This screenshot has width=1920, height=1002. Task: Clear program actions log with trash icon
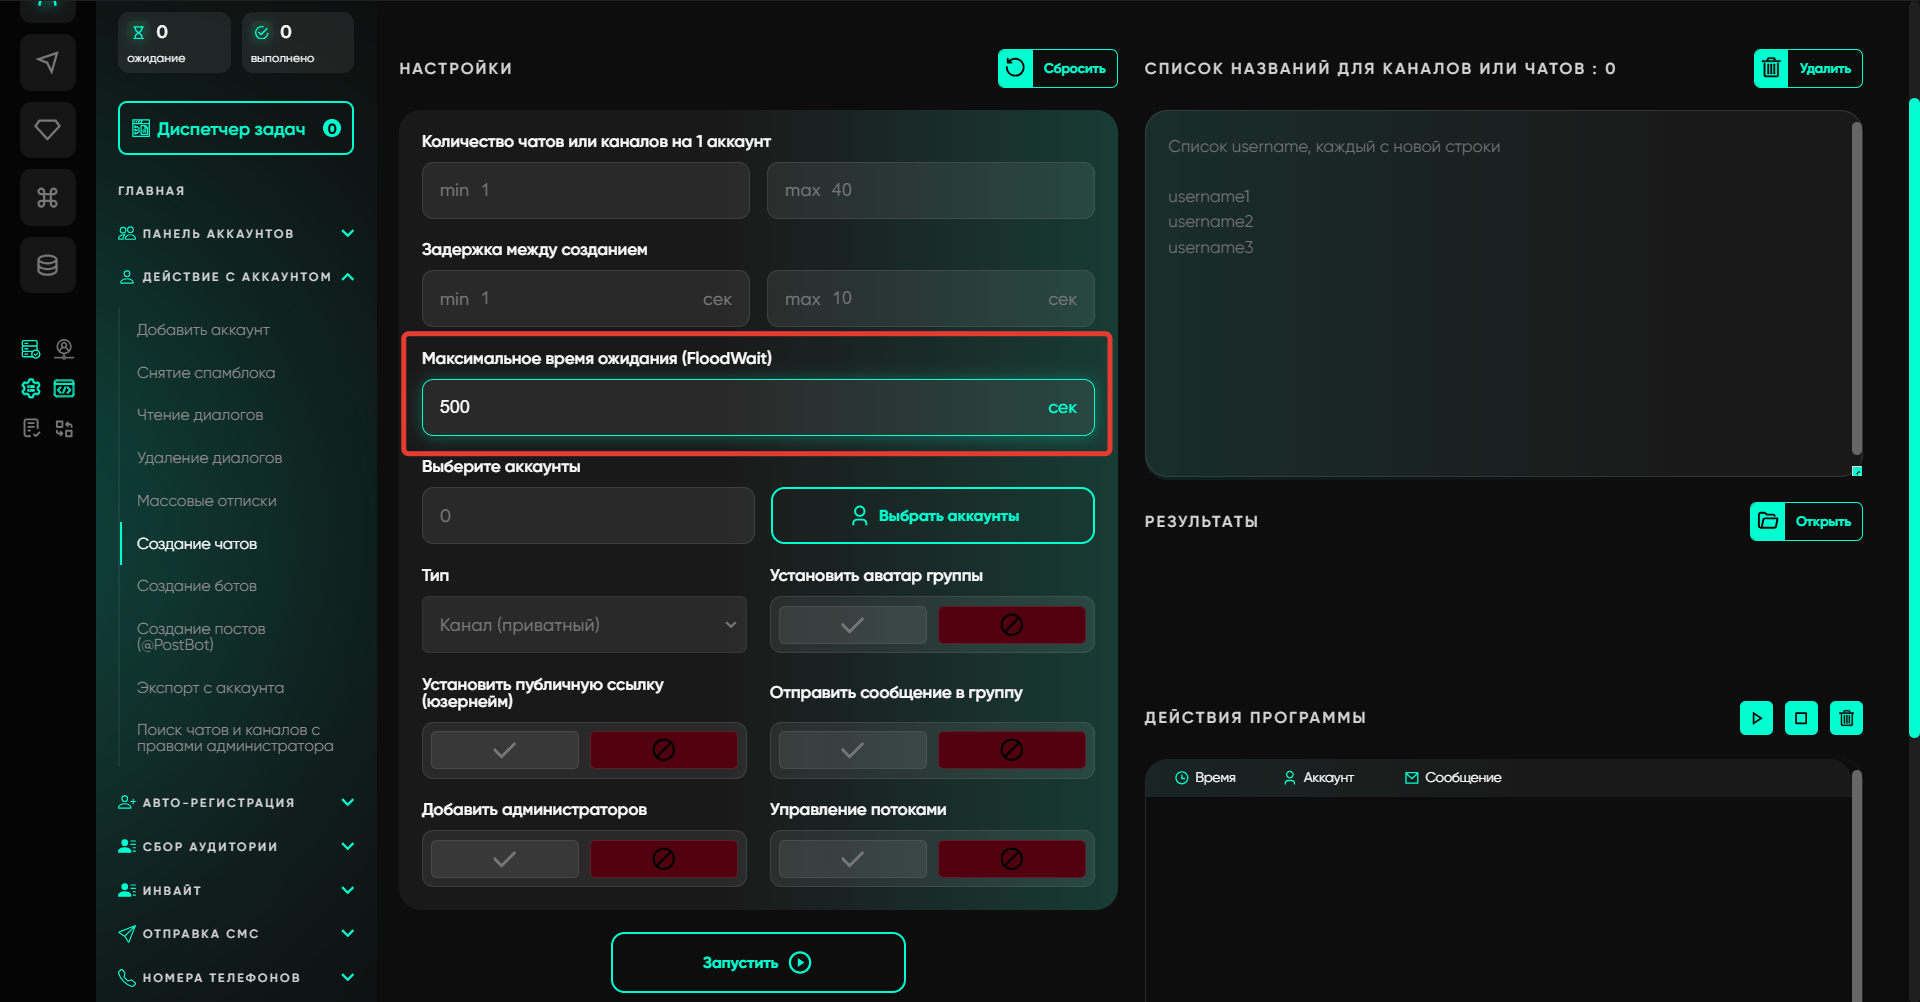pos(1845,718)
